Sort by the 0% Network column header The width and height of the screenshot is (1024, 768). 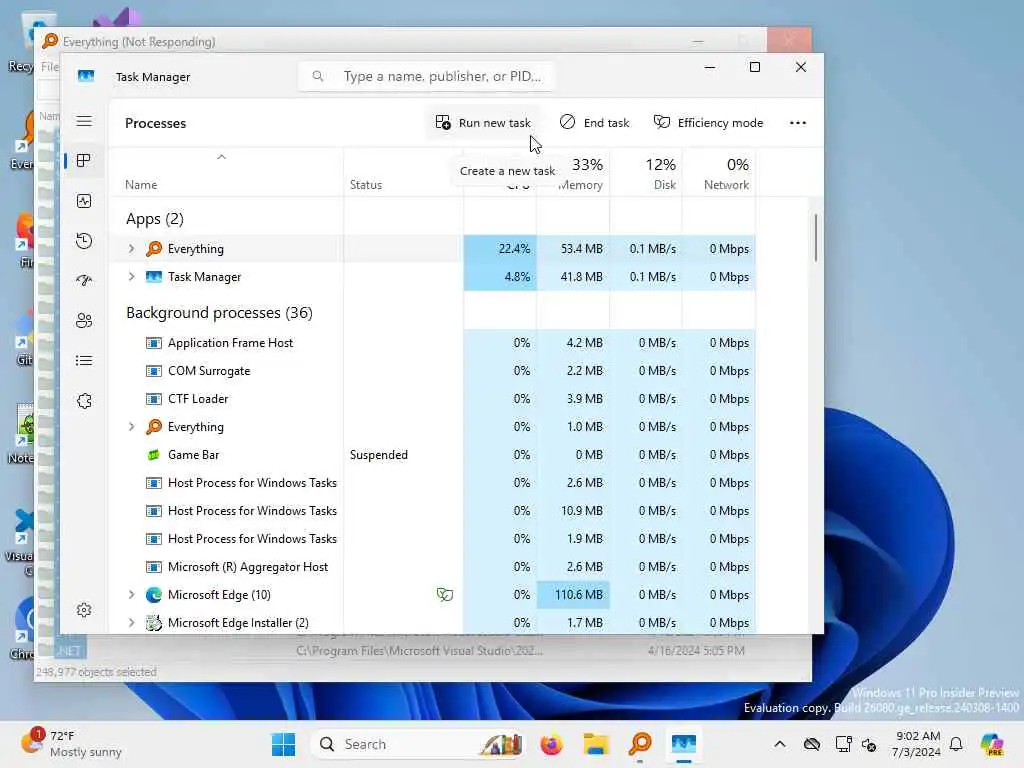pos(719,174)
